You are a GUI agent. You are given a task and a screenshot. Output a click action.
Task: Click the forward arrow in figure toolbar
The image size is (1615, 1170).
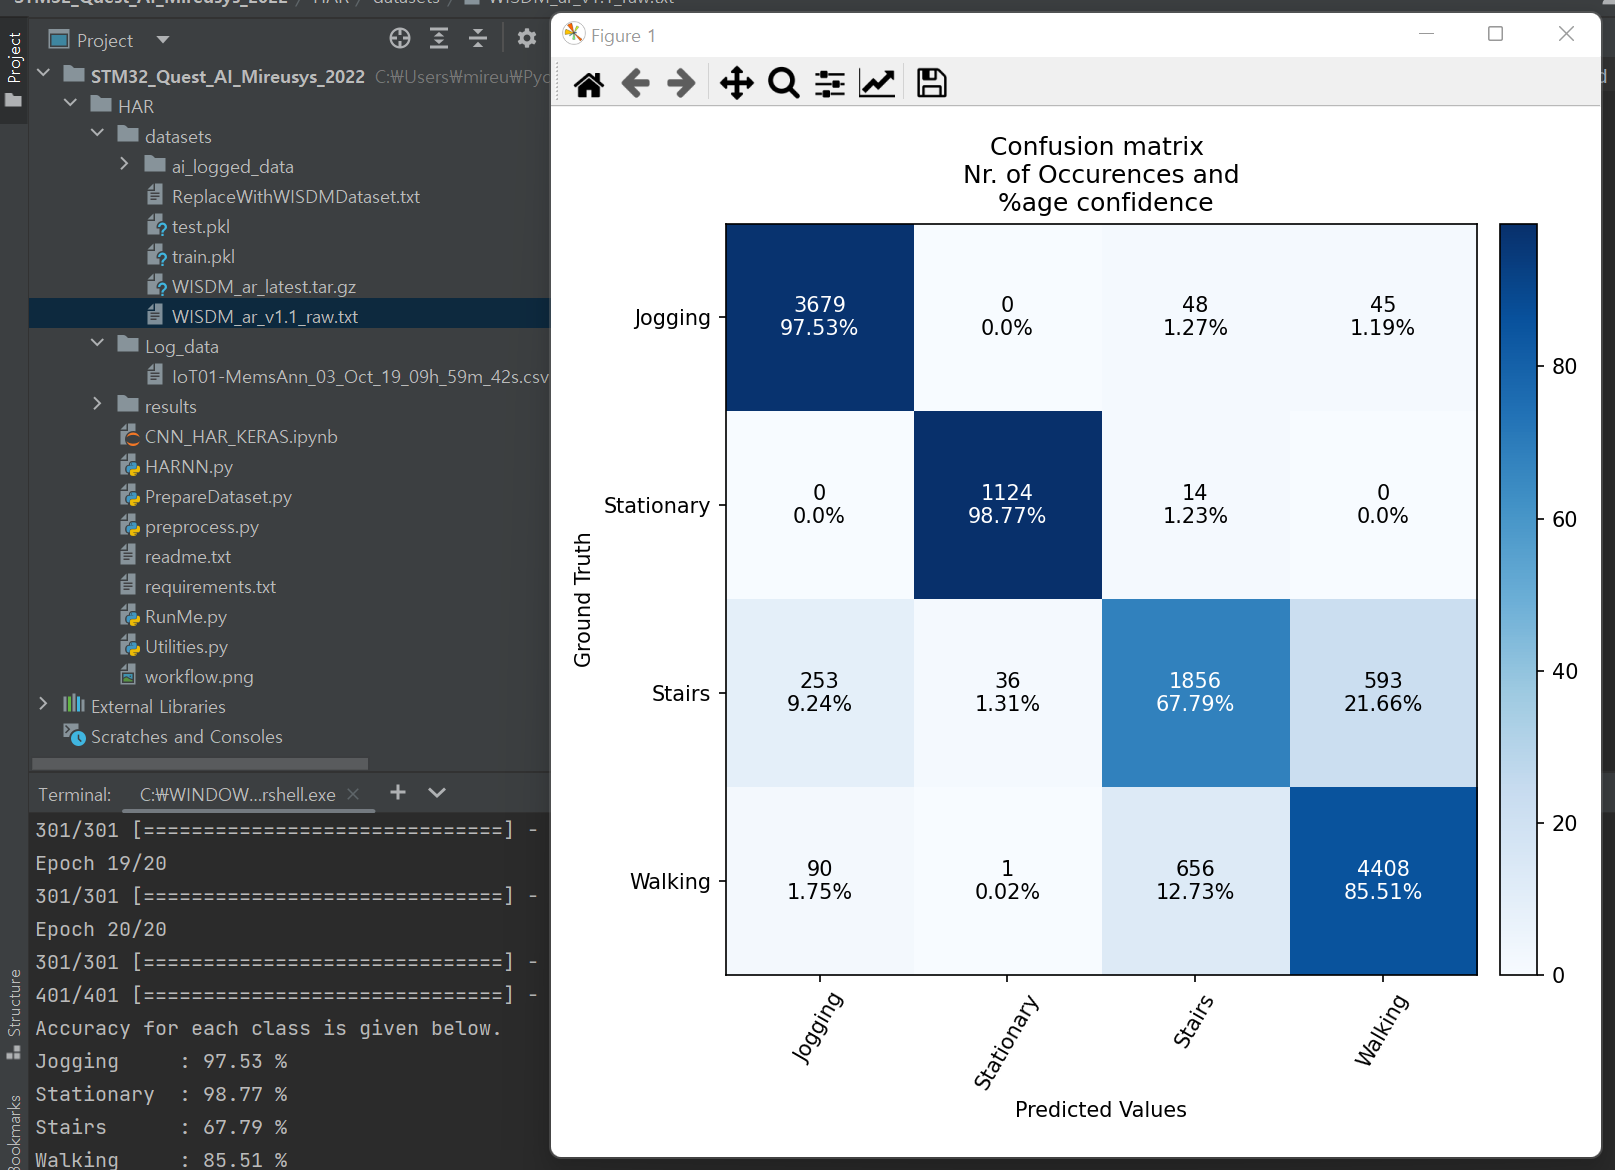681,84
